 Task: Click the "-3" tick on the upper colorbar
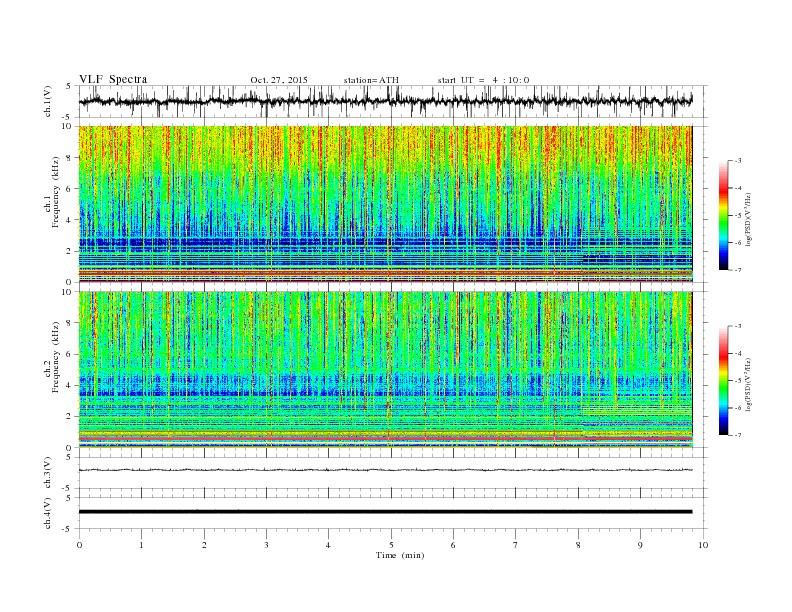[x=737, y=161]
